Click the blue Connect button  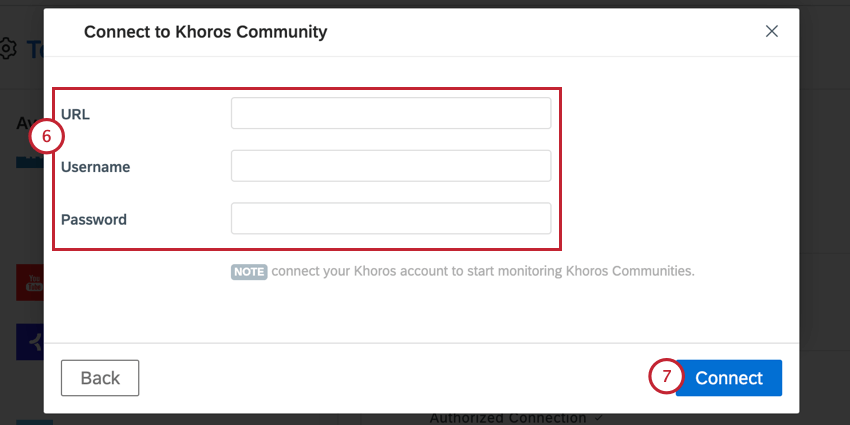coord(729,378)
